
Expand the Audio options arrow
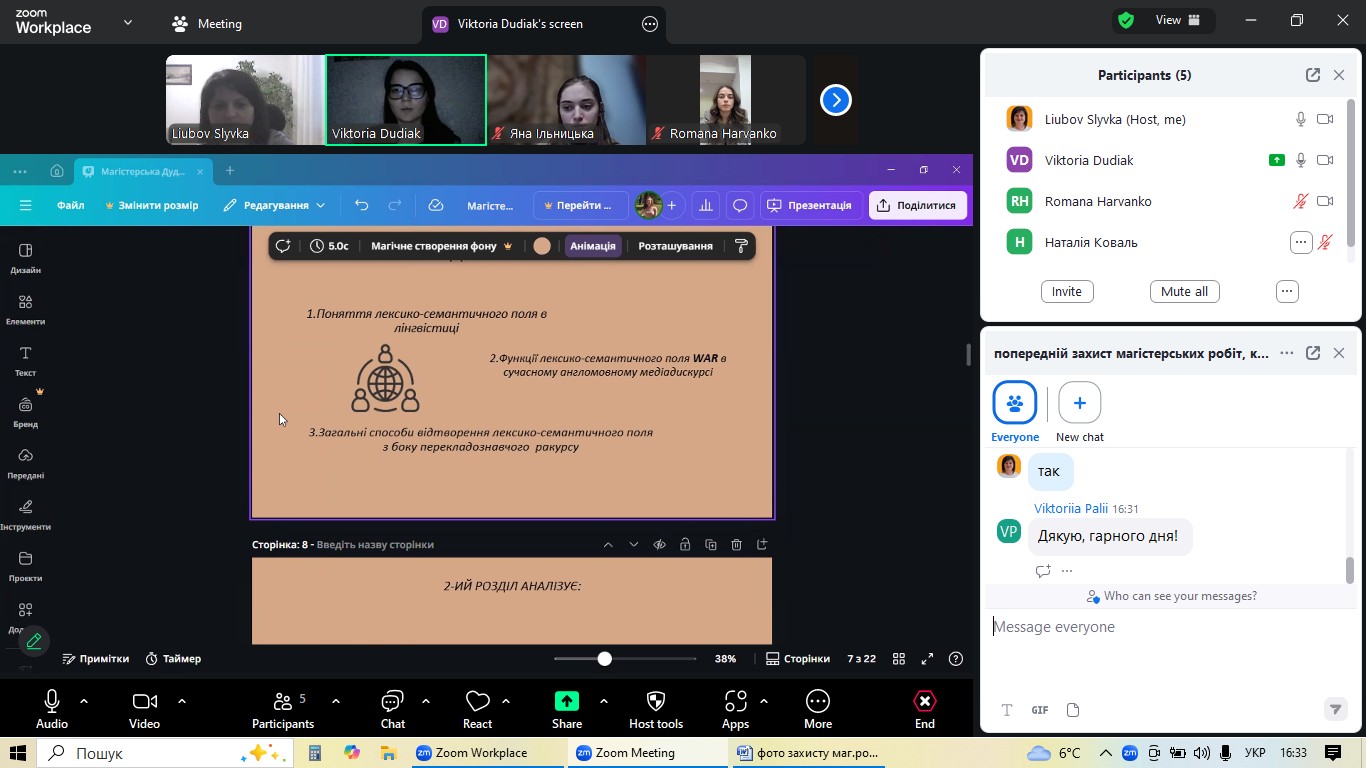tap(84, 701)
